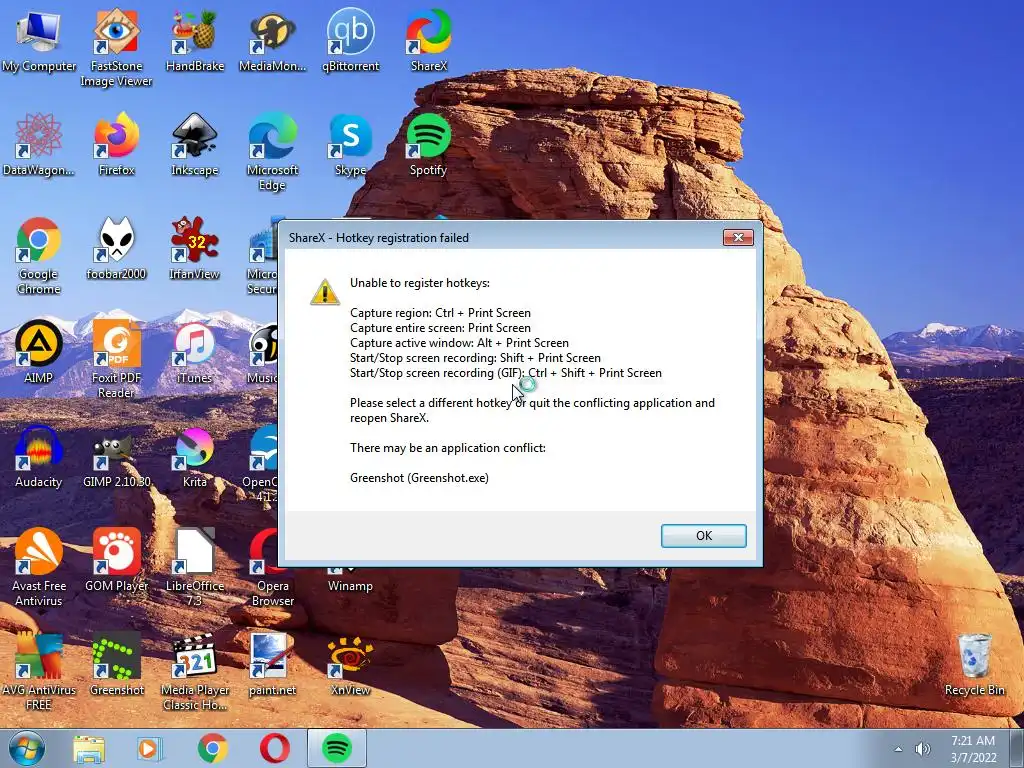Click the warning icon in the dialog
Screen dimensions: 1024x768
[x=325, y=292]
